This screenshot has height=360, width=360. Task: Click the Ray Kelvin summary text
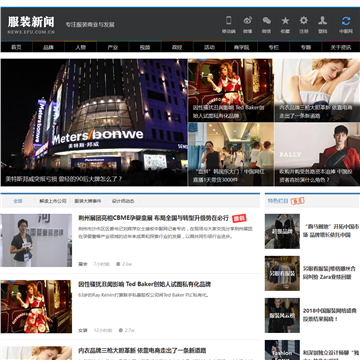tap(143, 295)
